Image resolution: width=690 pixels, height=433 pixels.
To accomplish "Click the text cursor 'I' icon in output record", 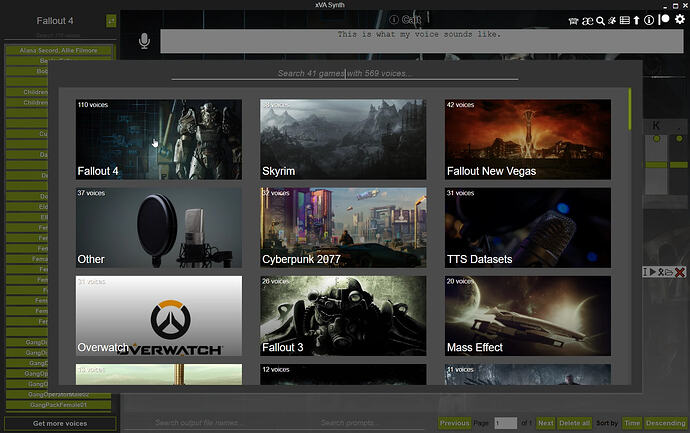I will [x=645, y=272].
